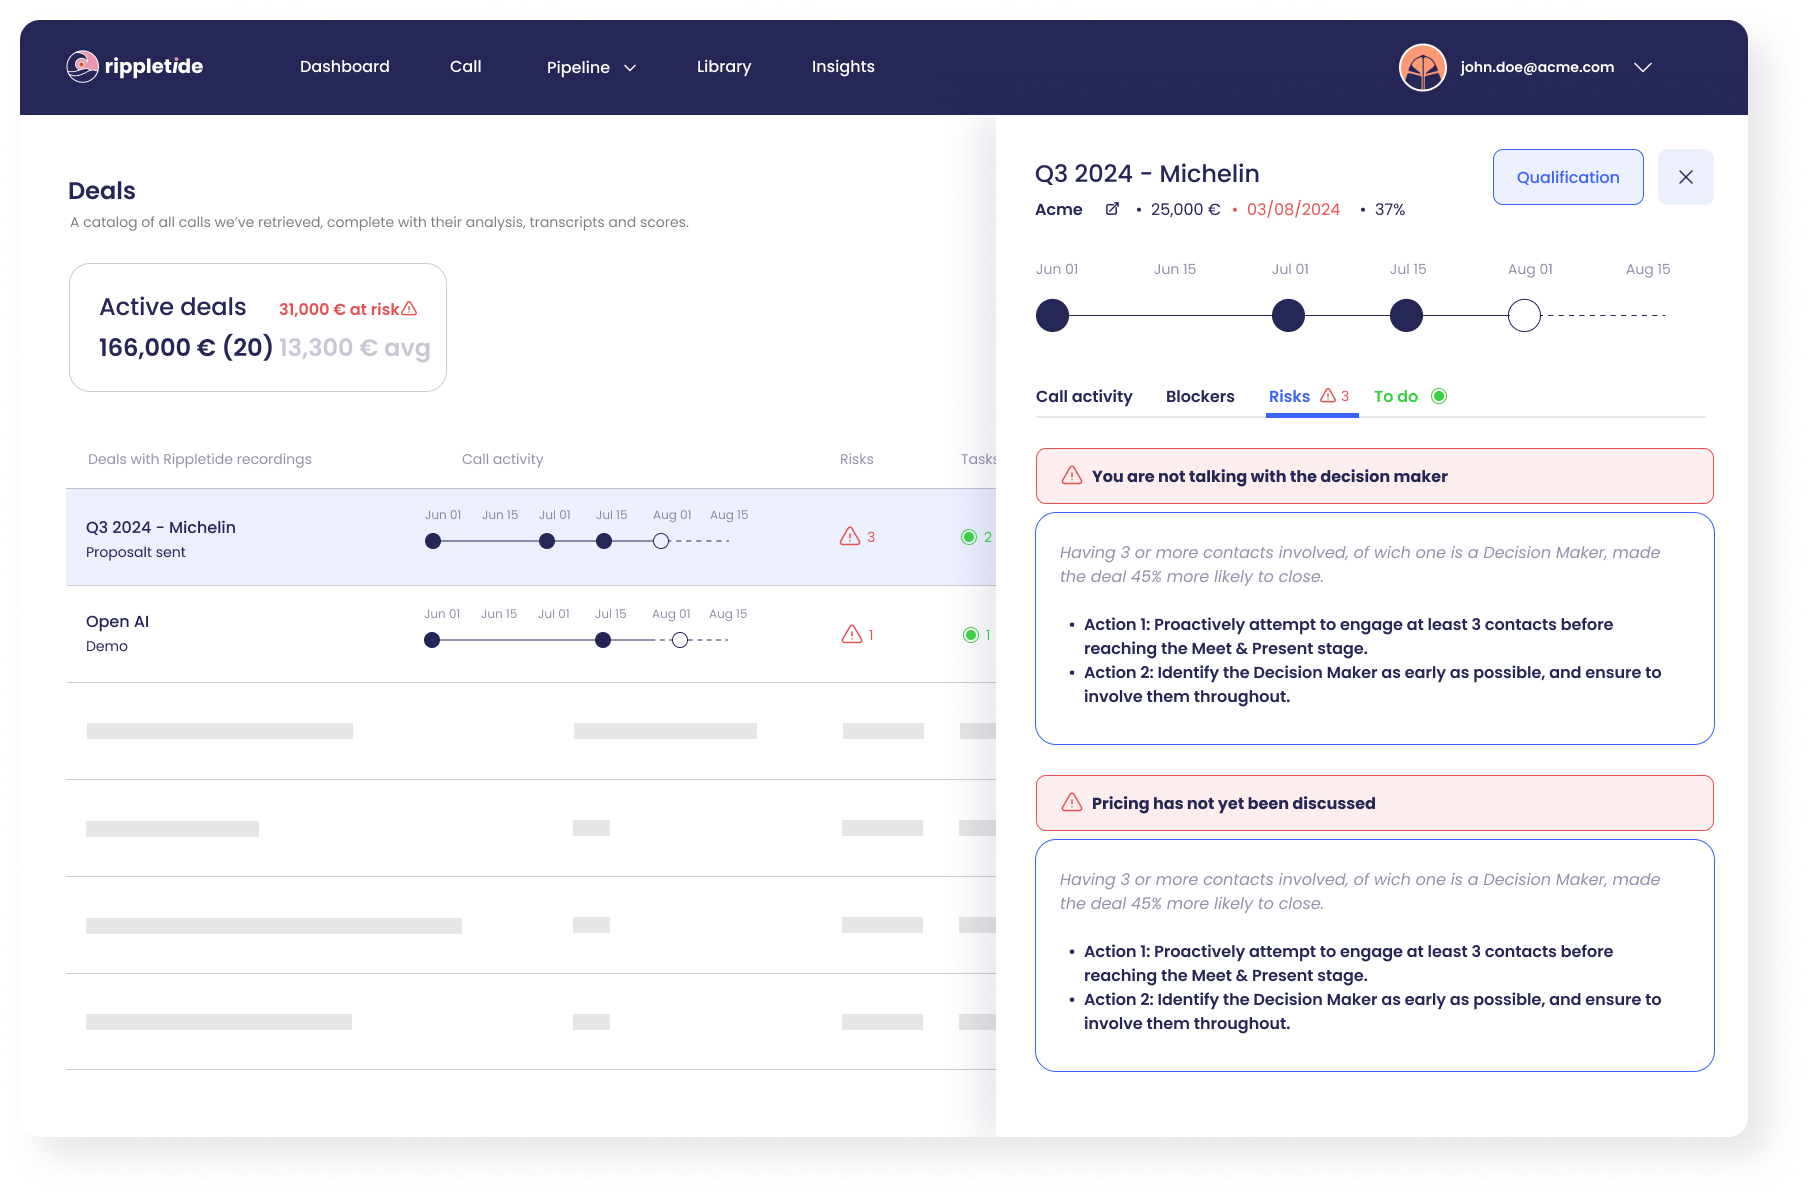Click the 'Demo' stage under Open AI
The width and height of the screenshot is (1808, 1197).
(x=107, y=646)
